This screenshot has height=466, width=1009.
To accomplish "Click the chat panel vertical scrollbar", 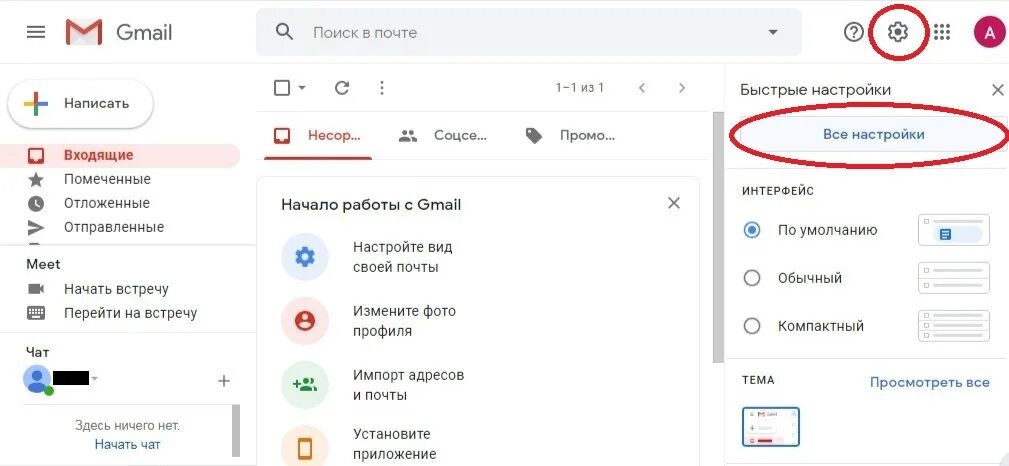I will tap(236, 430).
